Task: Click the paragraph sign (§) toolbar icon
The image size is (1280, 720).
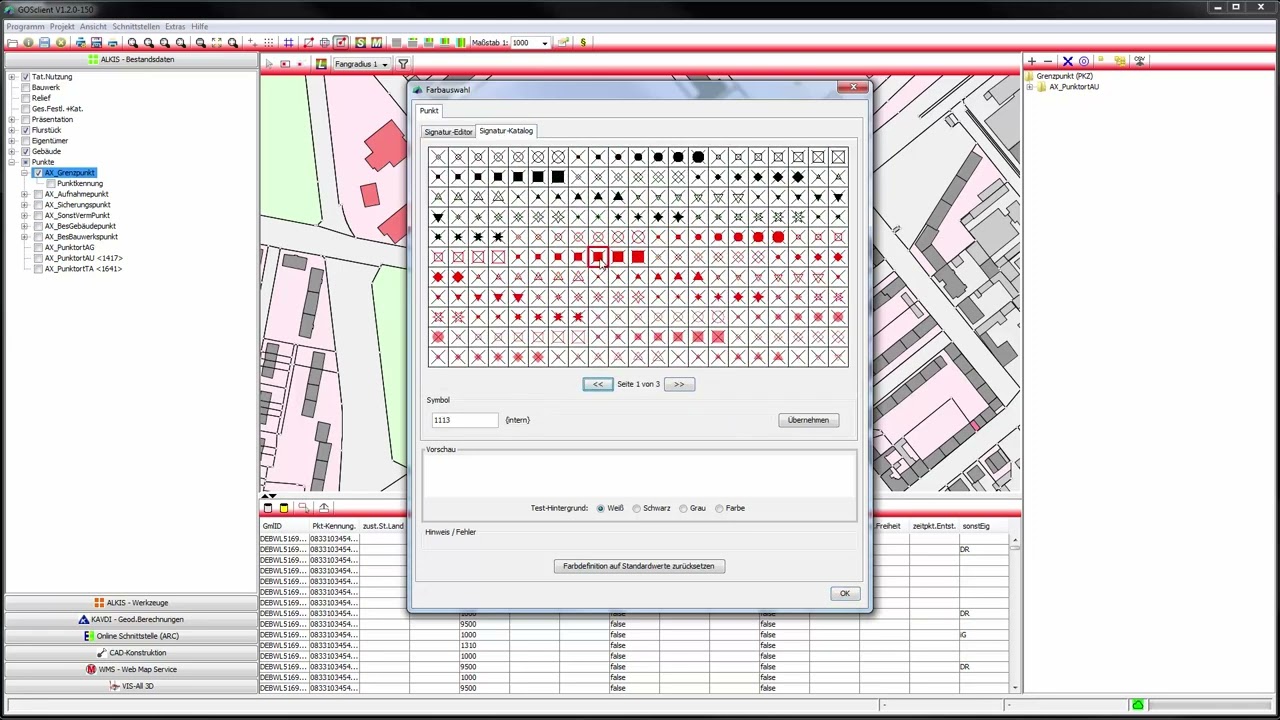Action: click(x=583, y=43)
